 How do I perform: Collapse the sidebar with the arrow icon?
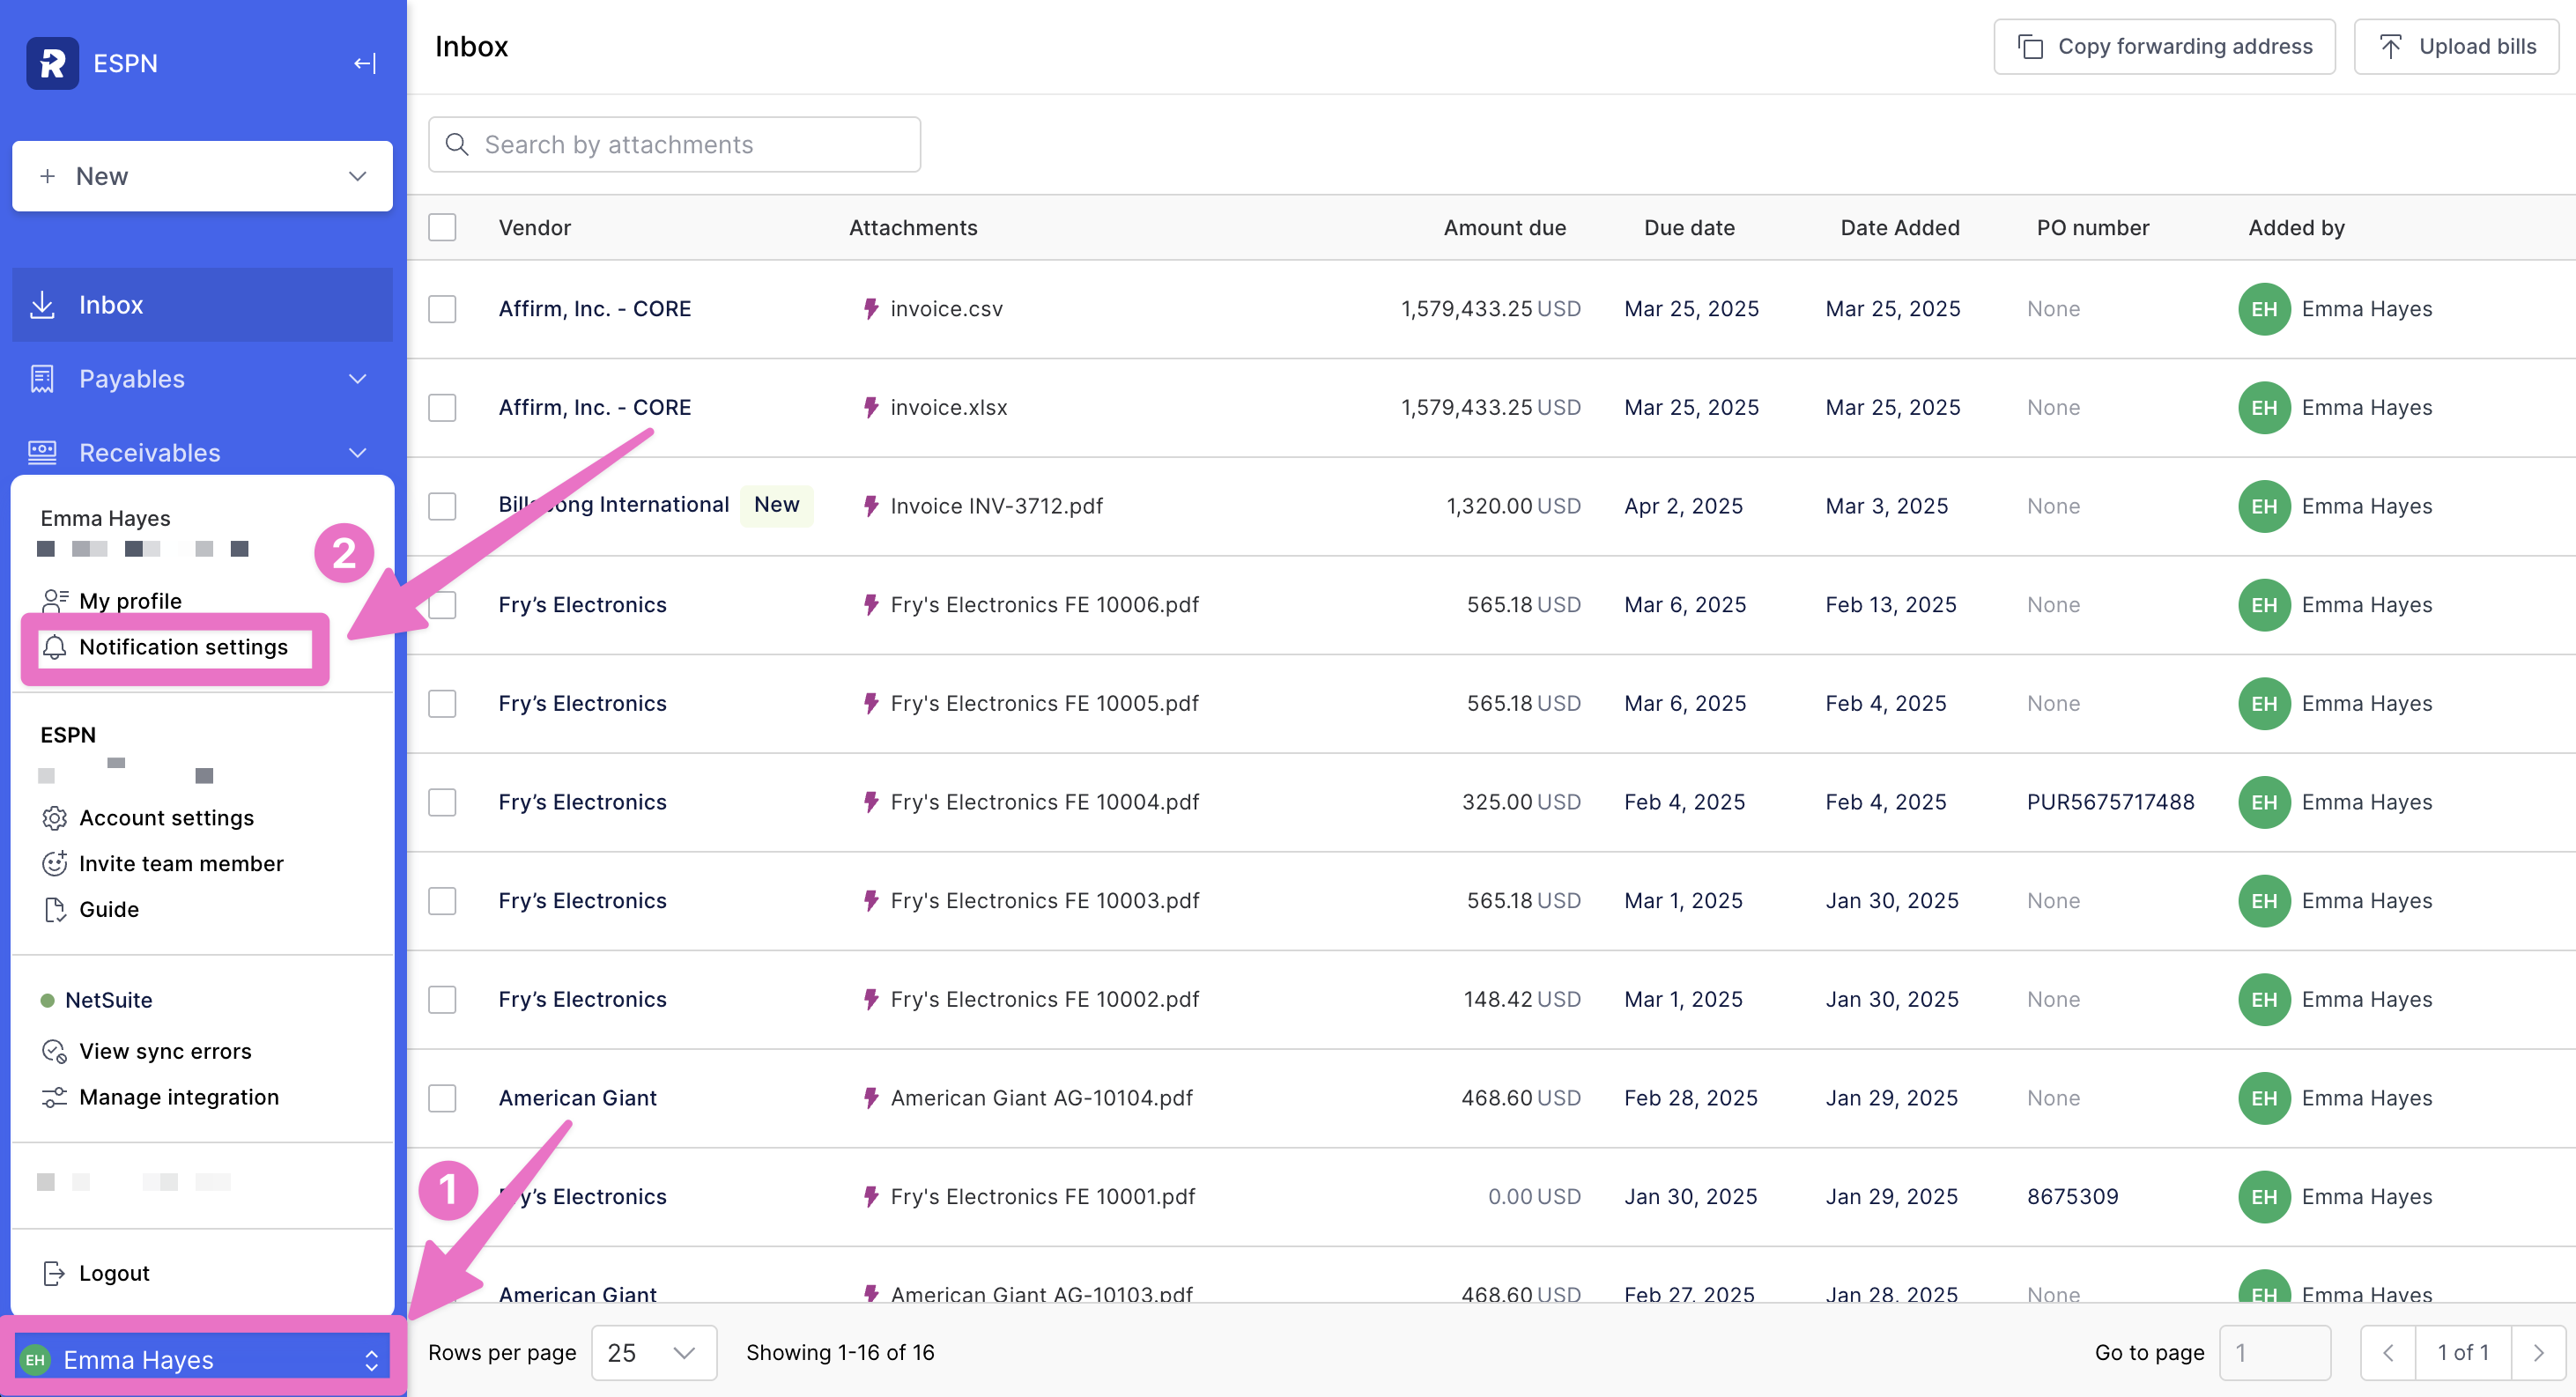coord(365,63)
